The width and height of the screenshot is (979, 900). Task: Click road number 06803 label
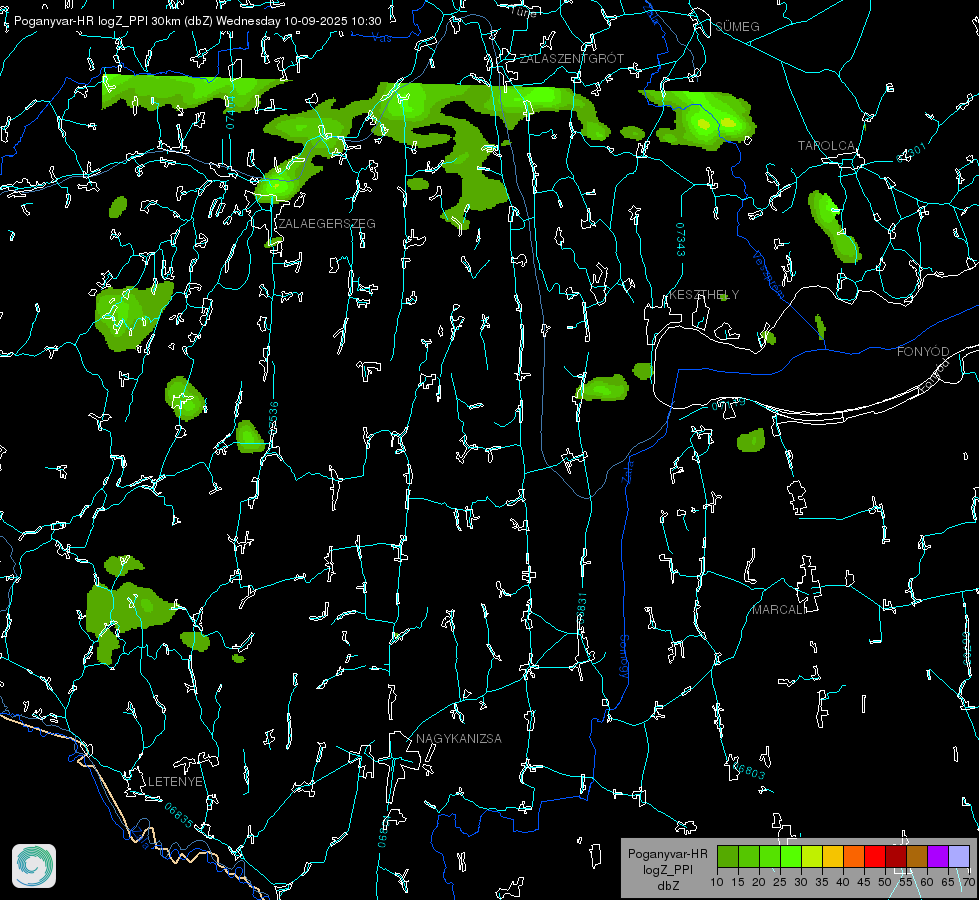(749, 769)
